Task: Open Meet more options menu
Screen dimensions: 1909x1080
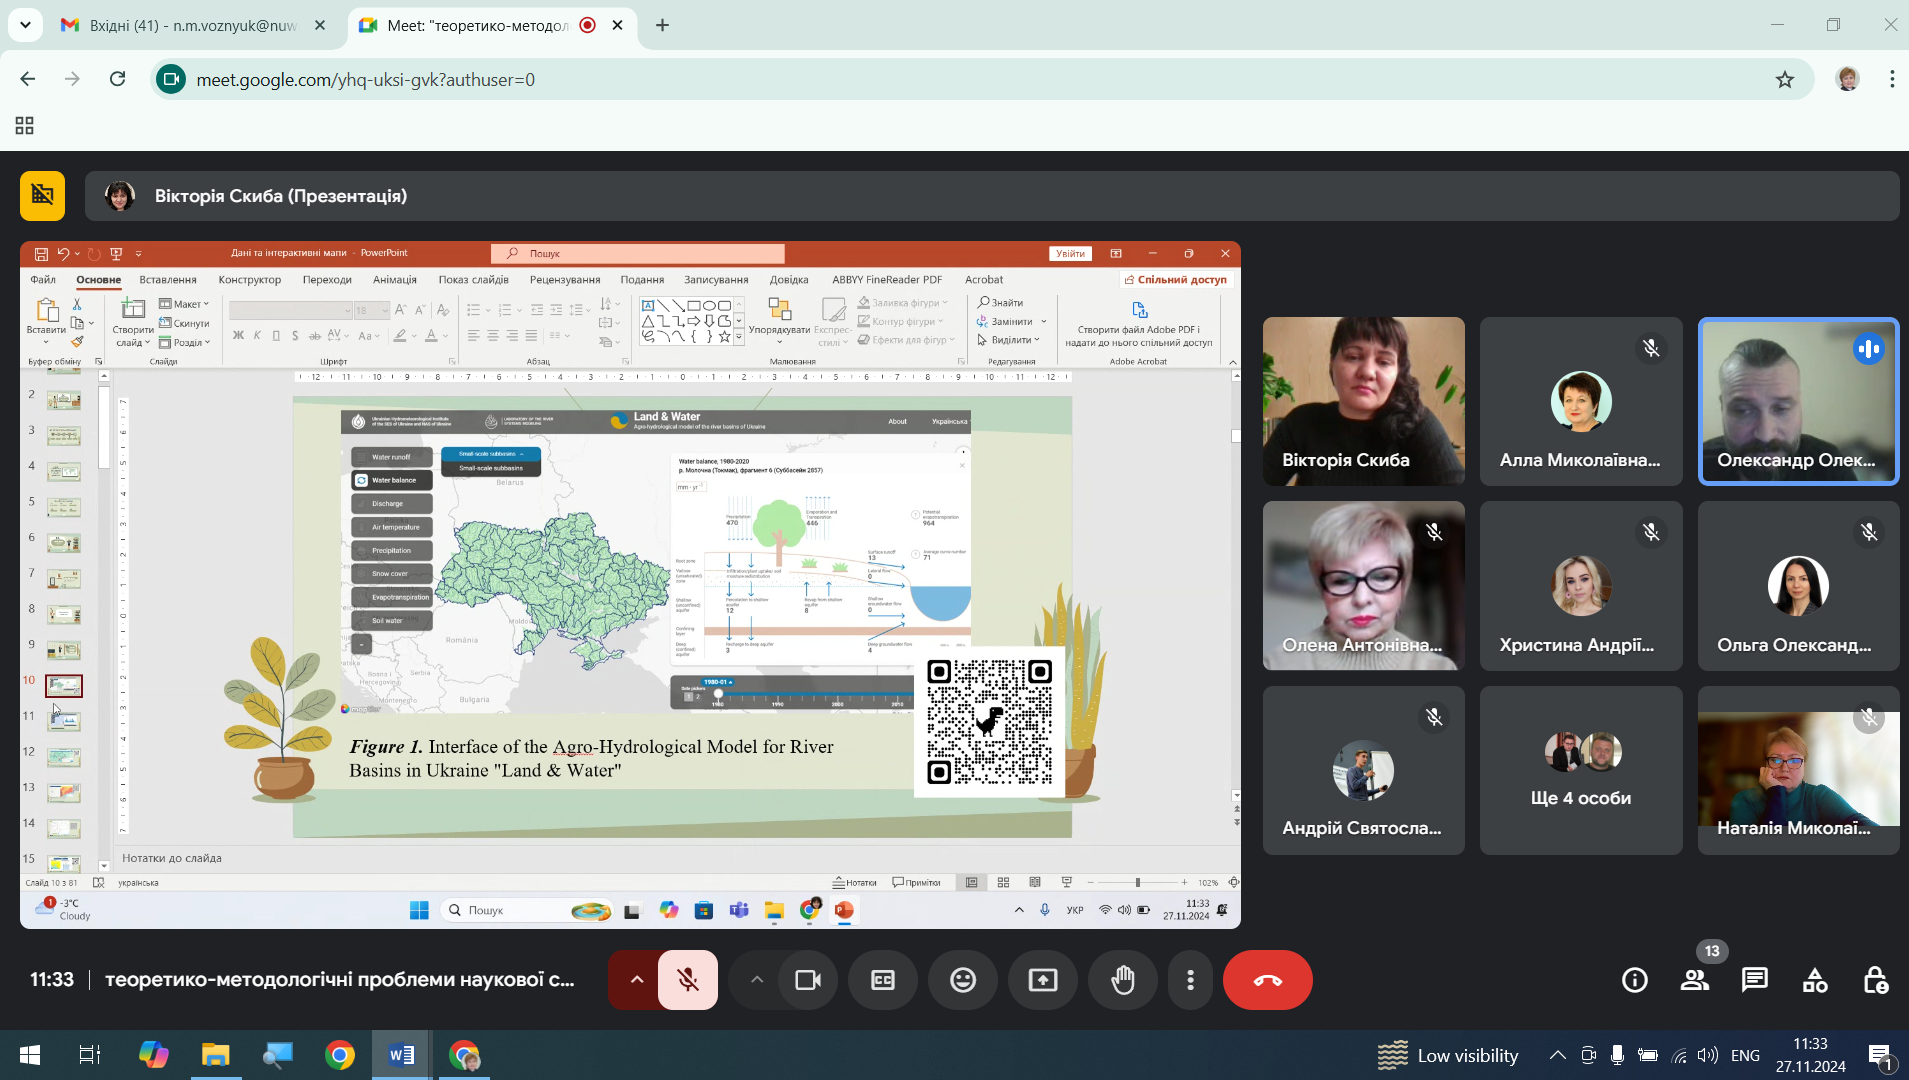Action: [1190, 980]
